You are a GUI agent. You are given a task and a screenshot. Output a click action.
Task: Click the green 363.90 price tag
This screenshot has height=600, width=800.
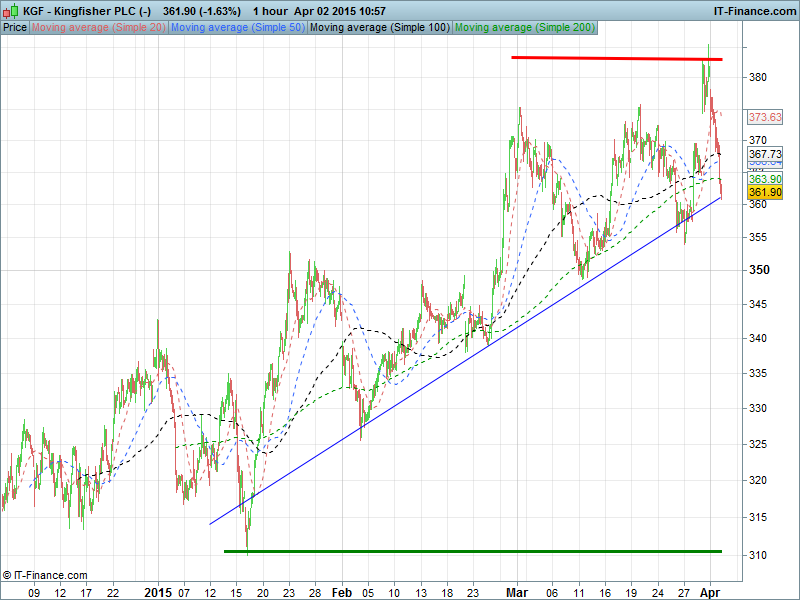coord(765,179)
